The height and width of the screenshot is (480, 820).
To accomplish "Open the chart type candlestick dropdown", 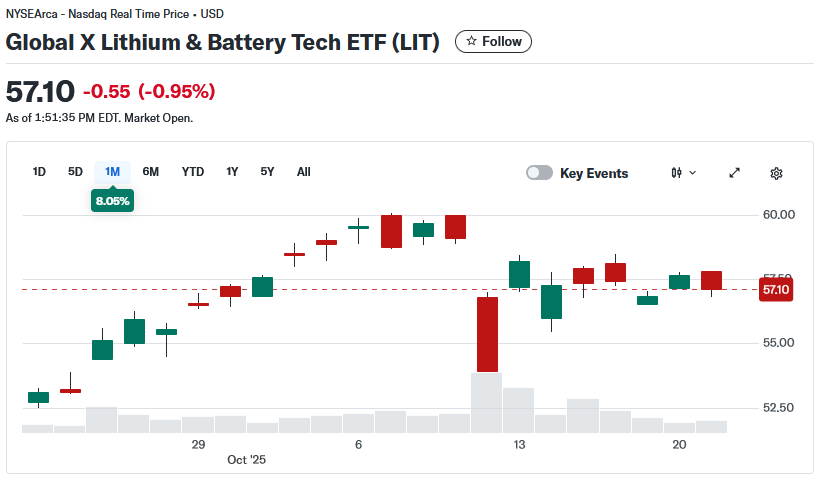I will point(684,173).
